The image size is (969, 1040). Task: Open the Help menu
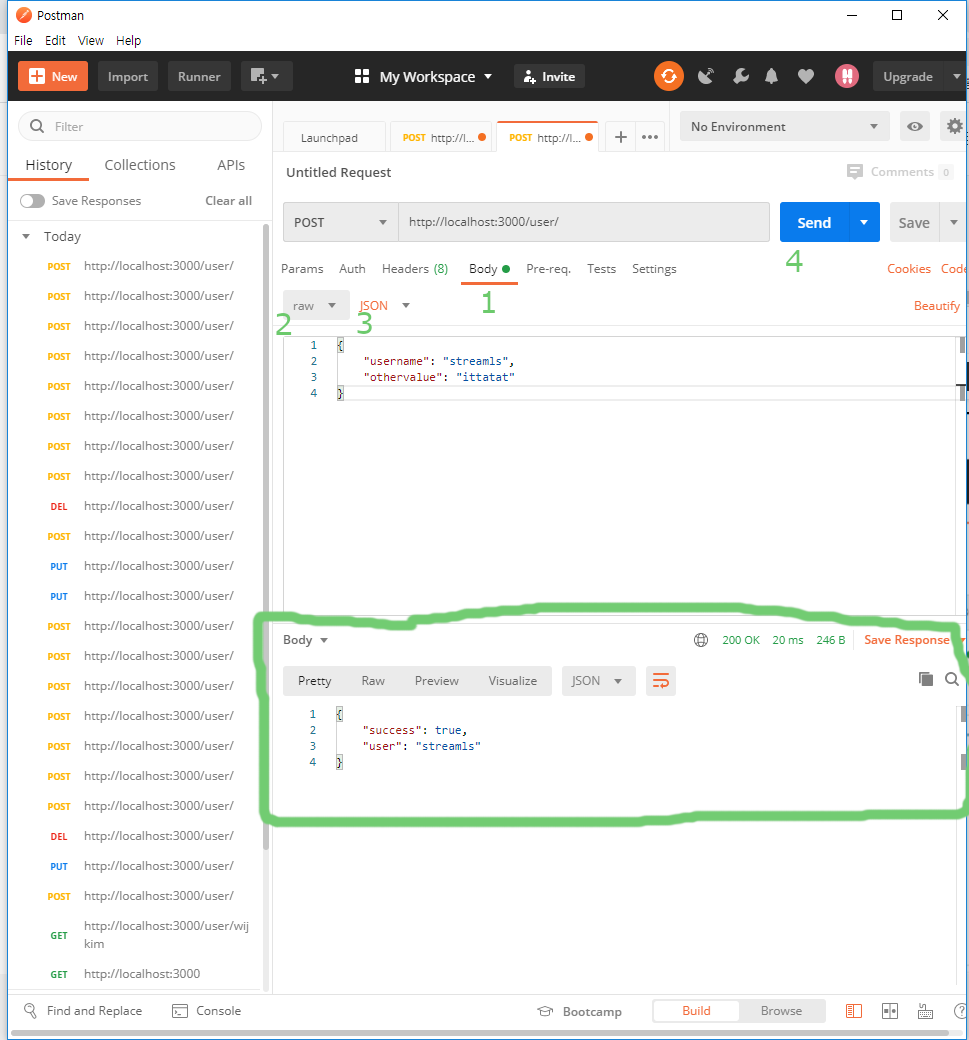click(129, 40)
